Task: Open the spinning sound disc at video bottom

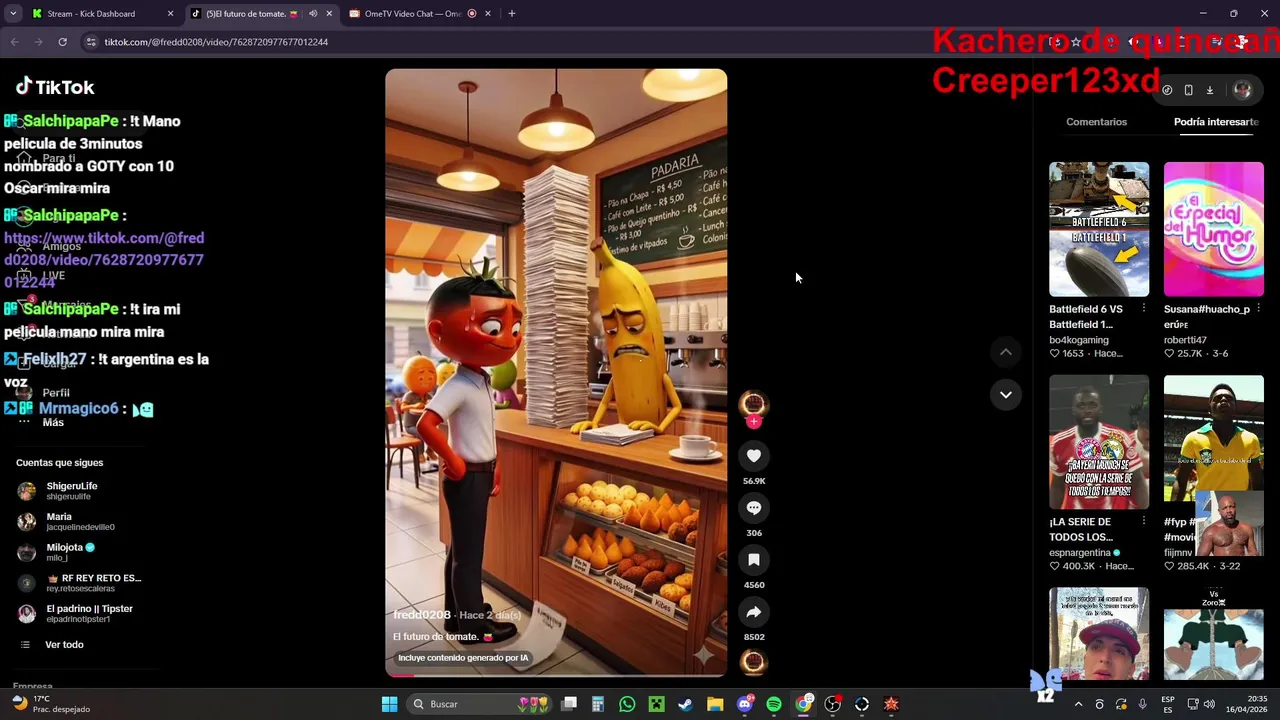Action: click(754, 662)
